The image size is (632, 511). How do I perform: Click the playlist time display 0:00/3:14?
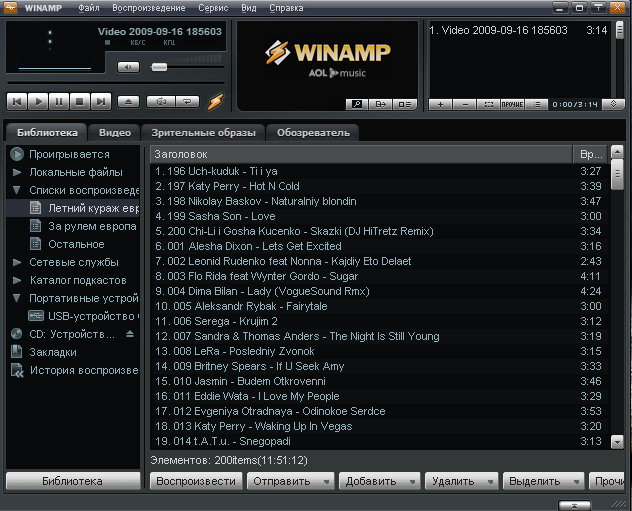click(x=575, y=104)
